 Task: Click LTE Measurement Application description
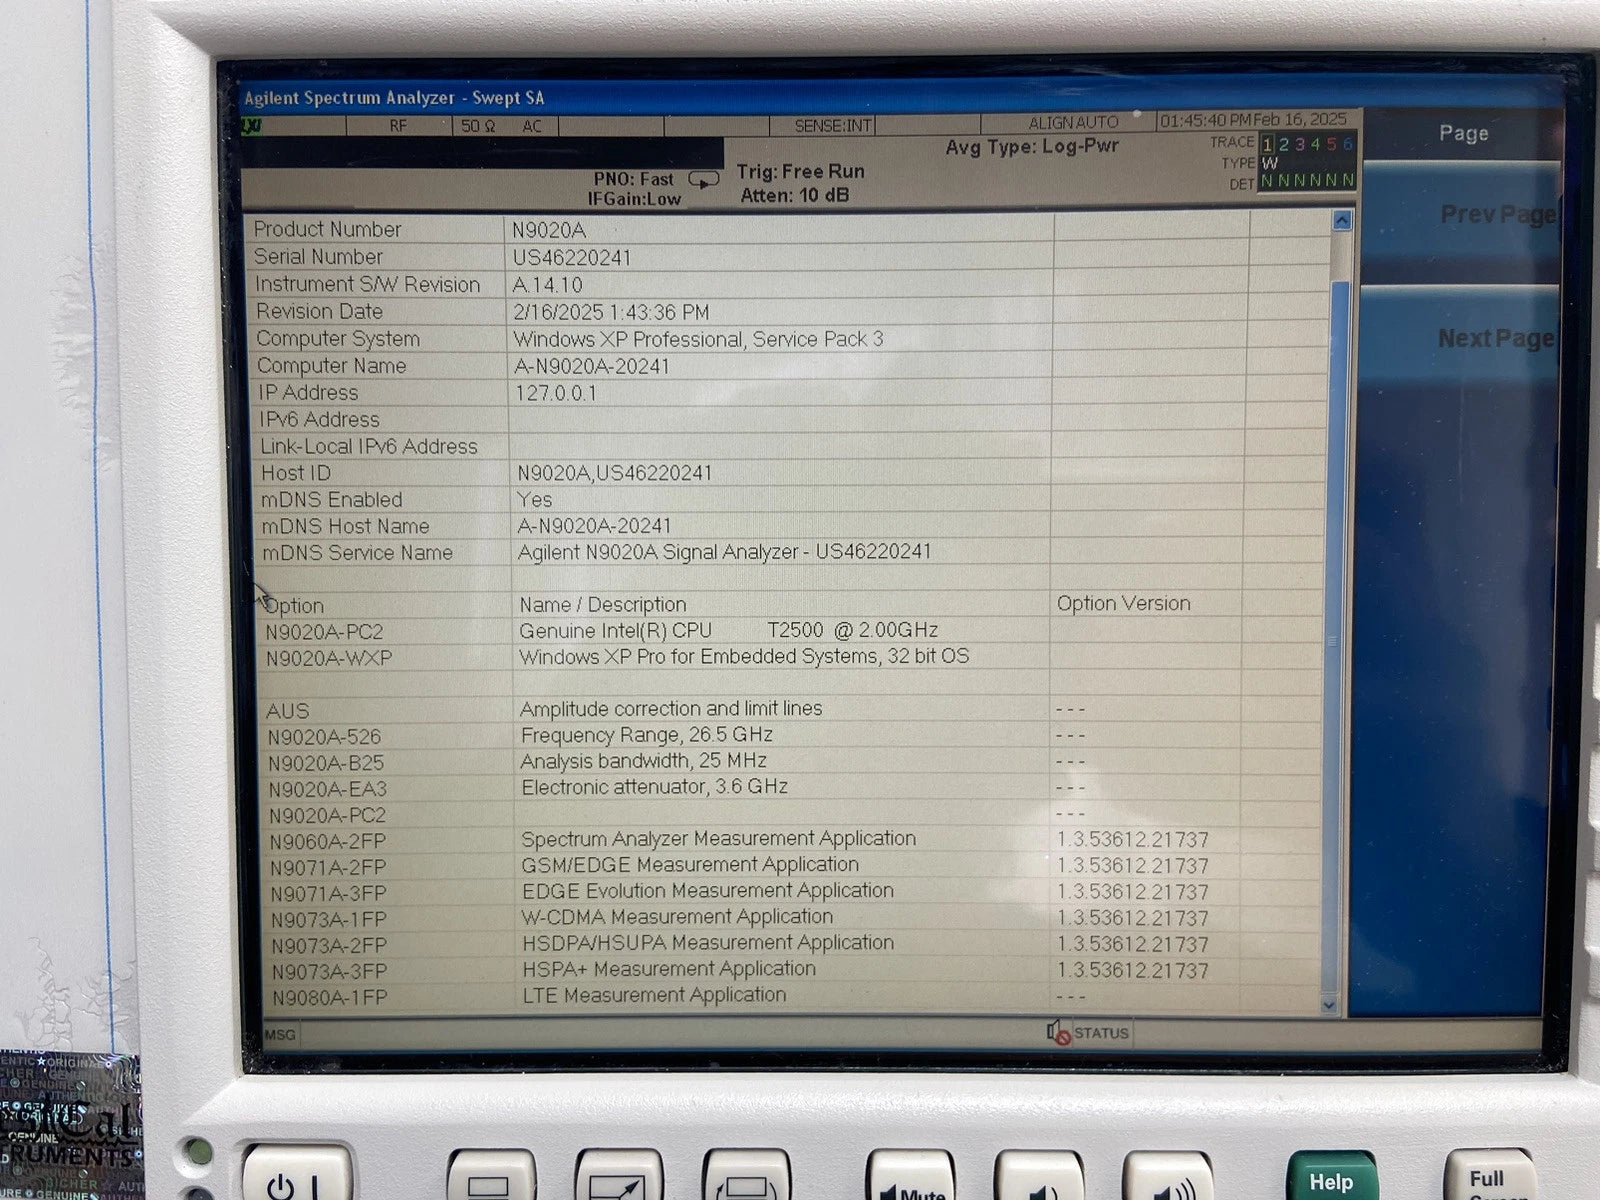tap(654, 995)
